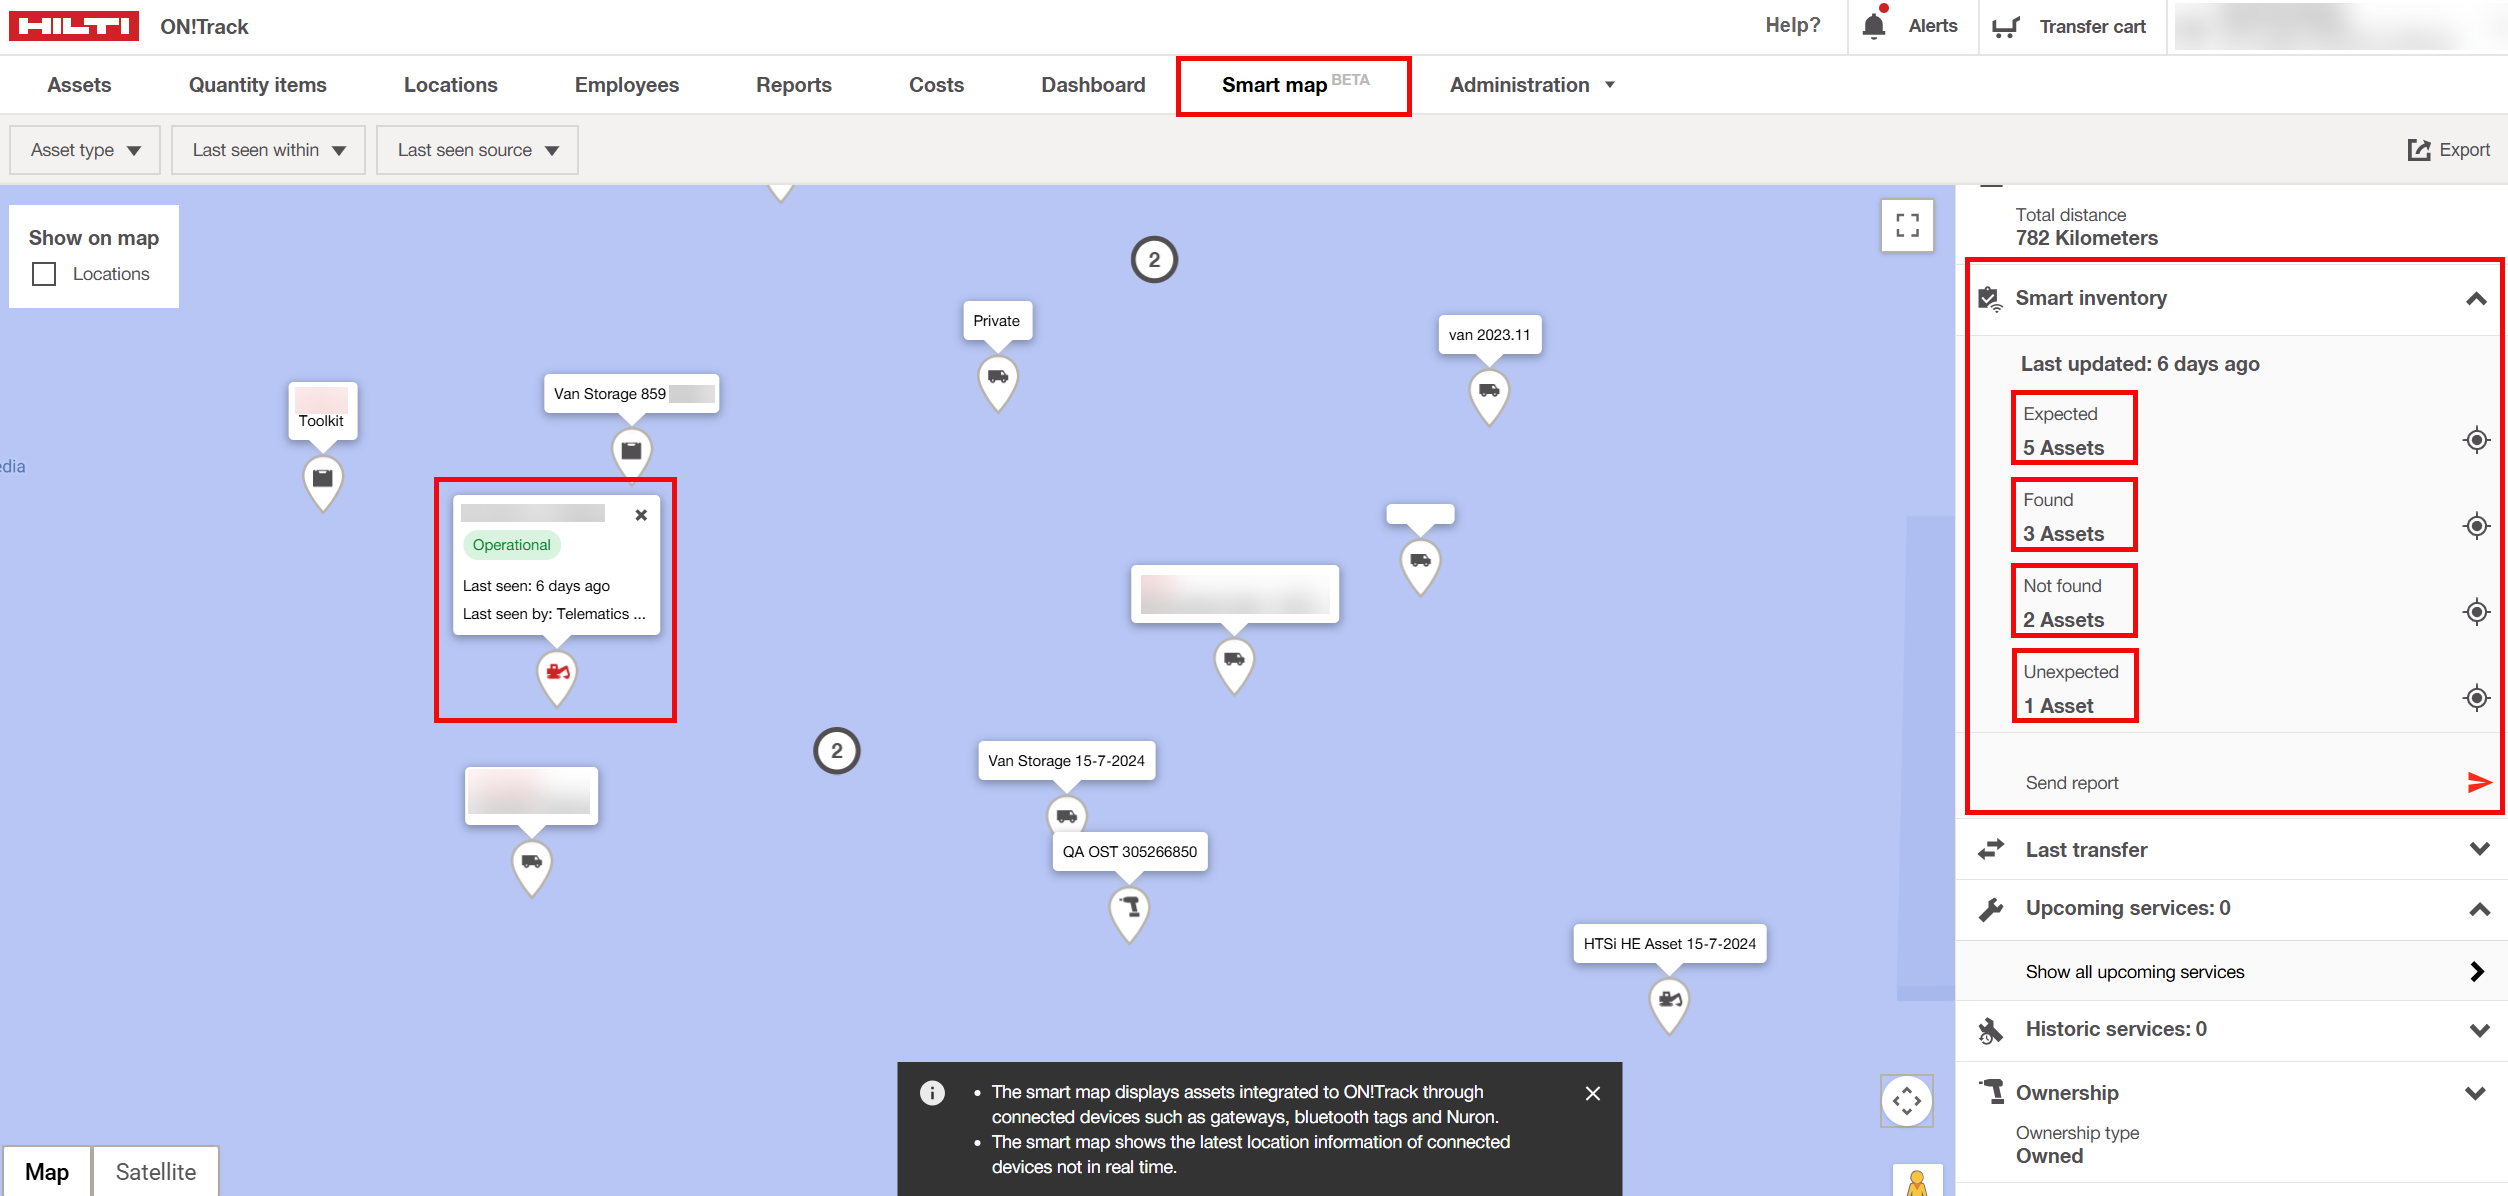Switch map view to Satellite
This screenshot has width=2508, height=1196.
155,1171
